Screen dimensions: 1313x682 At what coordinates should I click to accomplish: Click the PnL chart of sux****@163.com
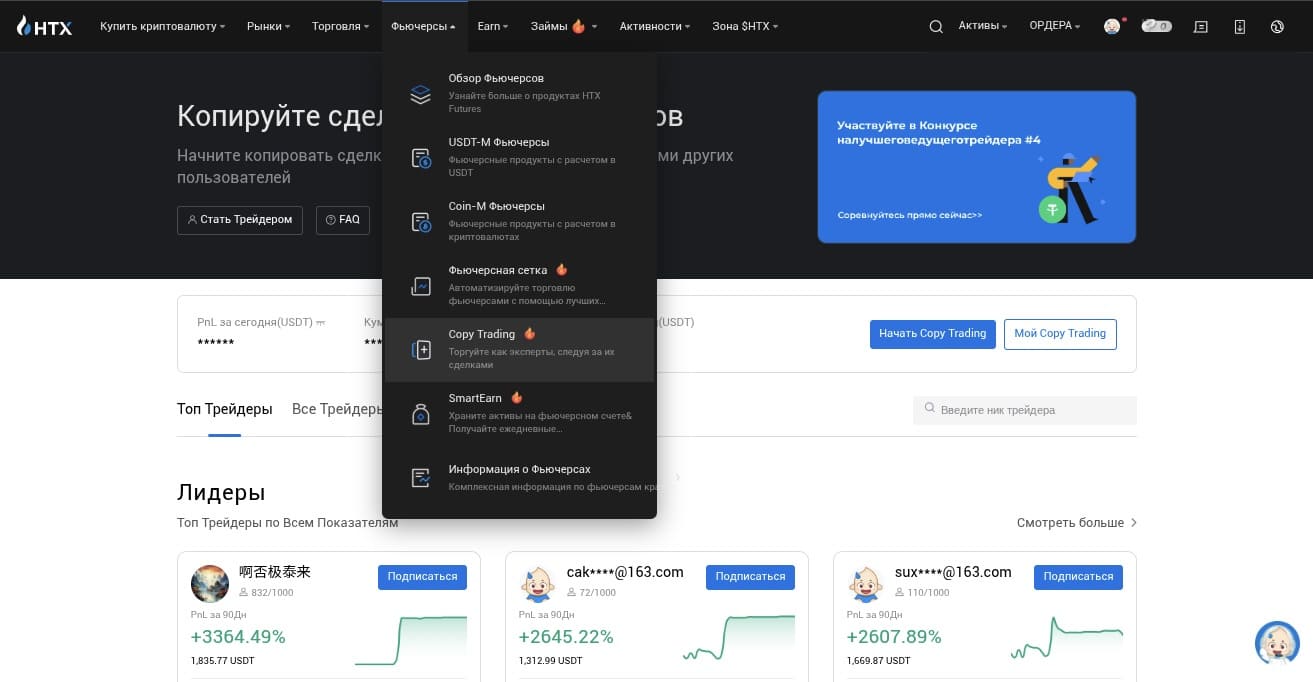coord(1067,638)
